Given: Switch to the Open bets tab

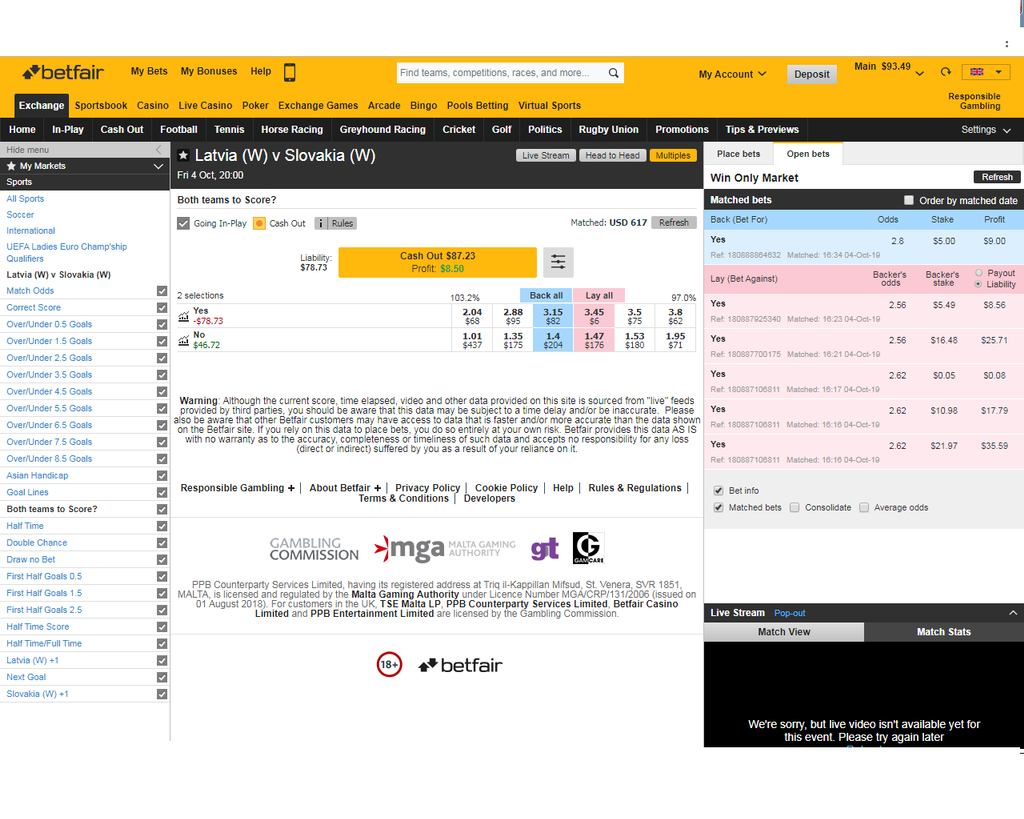Looking at the screenshot, I should 808,154.
